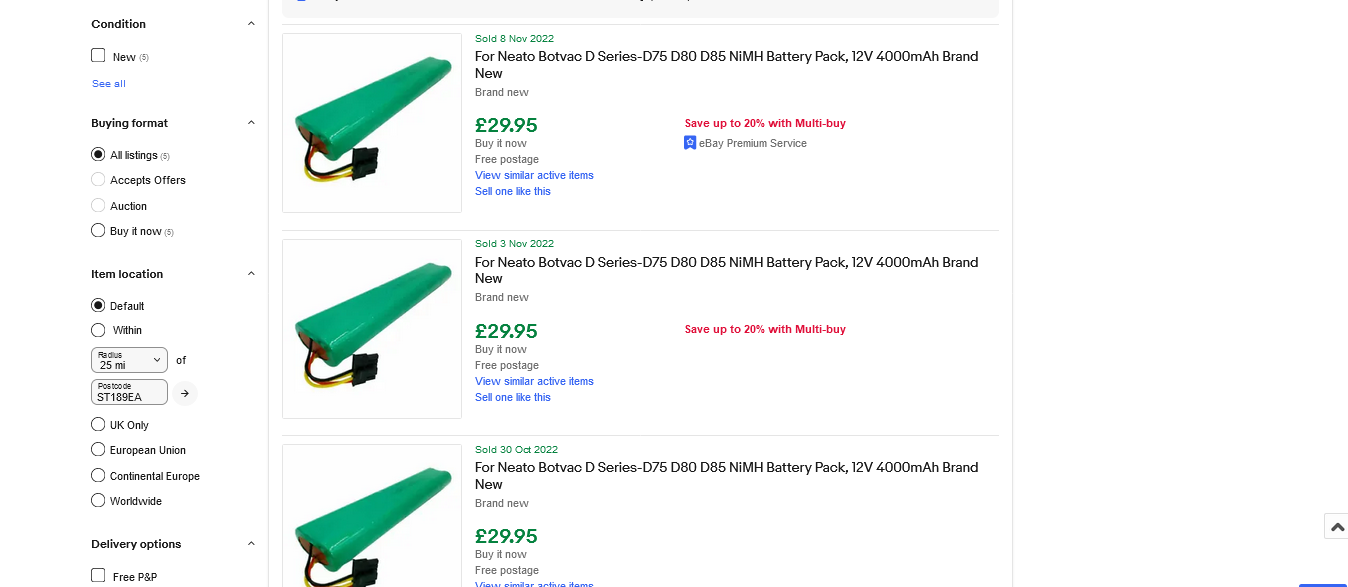
Task: Open the battery thumbnail sold 8 Nov 2022
Action: [372, 123]
